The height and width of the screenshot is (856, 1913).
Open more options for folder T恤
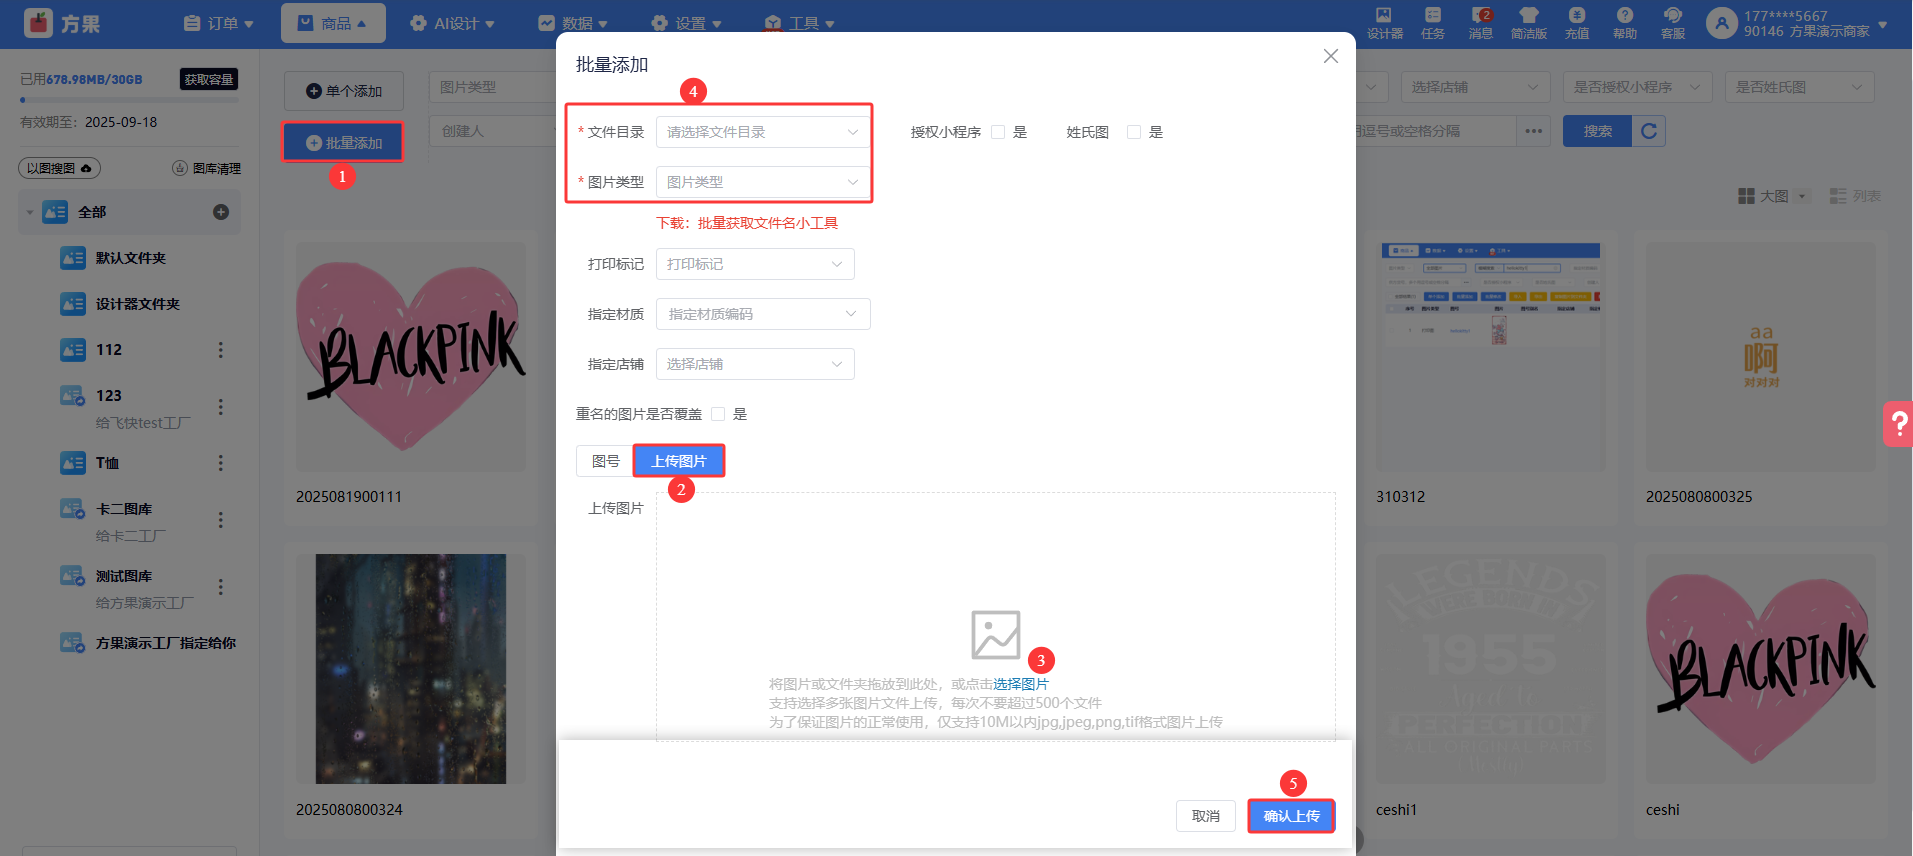click(x=221, y=463)
